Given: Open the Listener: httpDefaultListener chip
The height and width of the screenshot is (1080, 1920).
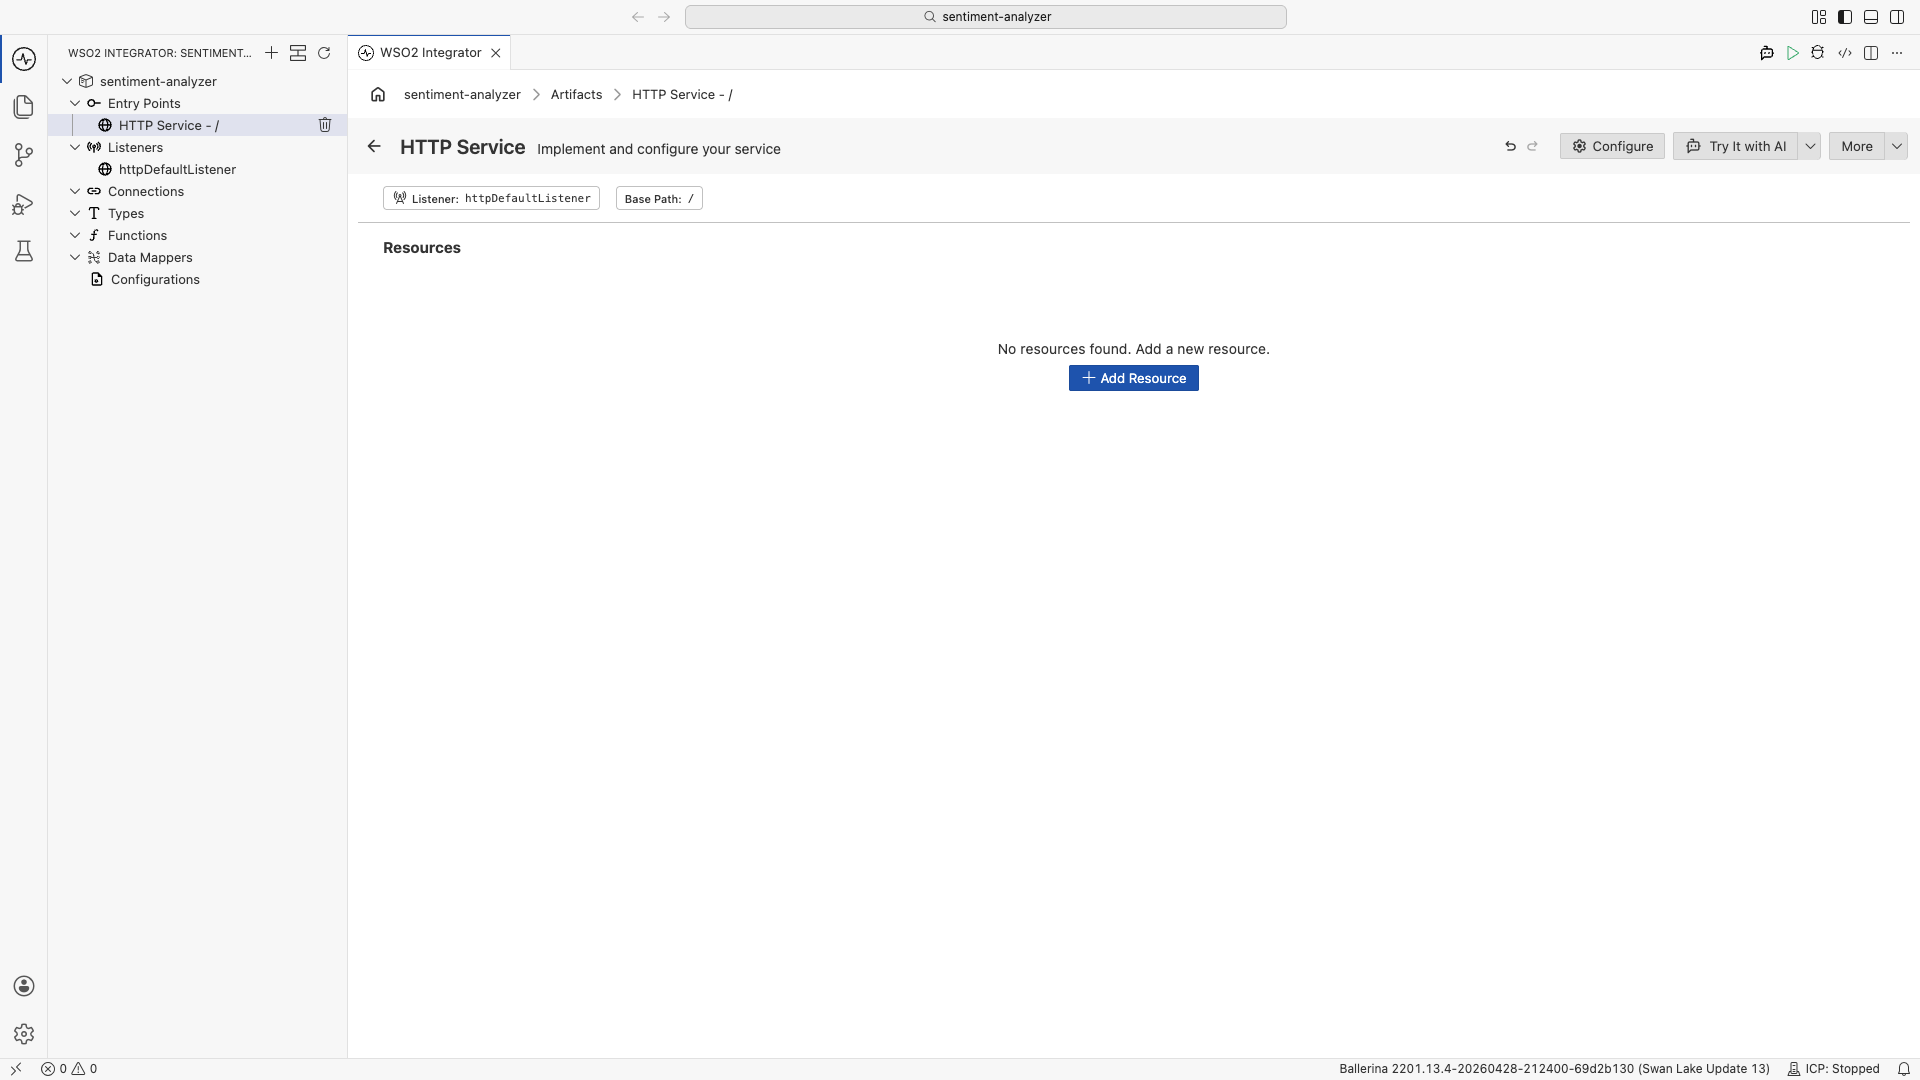Looking at the screenshot, I should 491,198.
